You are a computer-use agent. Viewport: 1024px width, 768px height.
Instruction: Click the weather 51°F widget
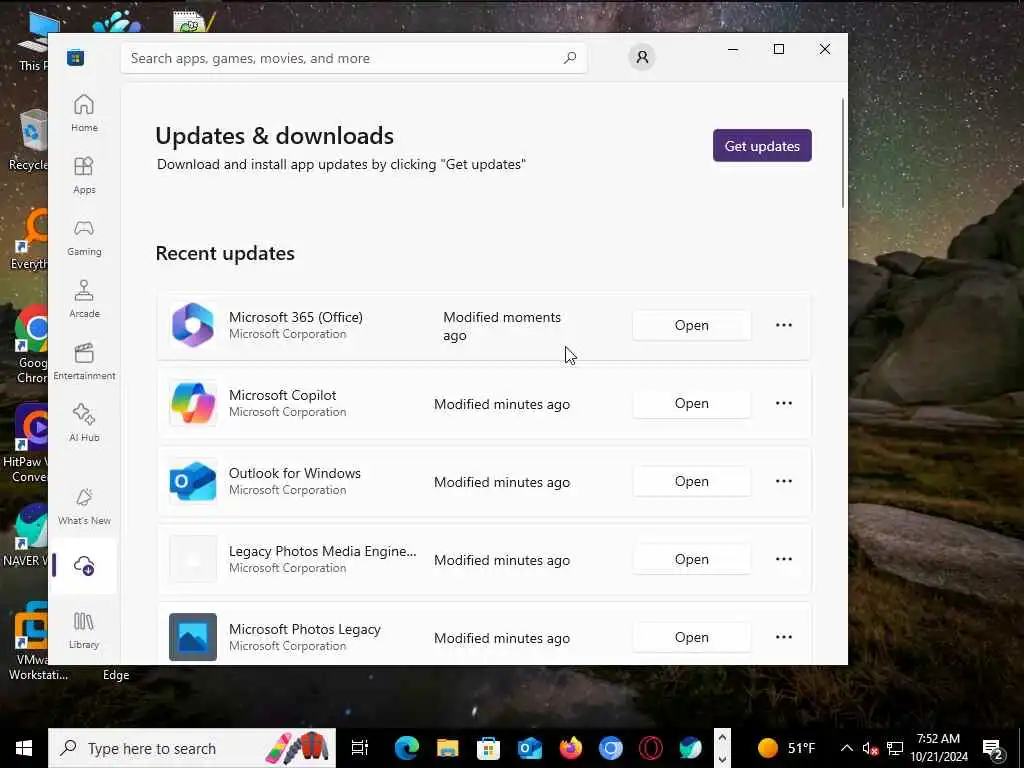coord(786,748)
